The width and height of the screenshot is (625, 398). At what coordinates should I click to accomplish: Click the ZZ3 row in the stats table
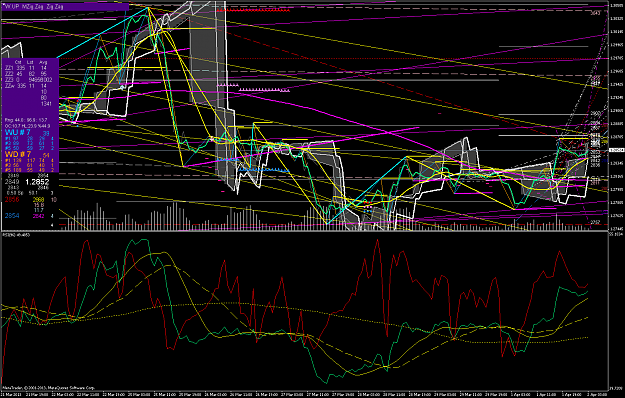[29, 80]
